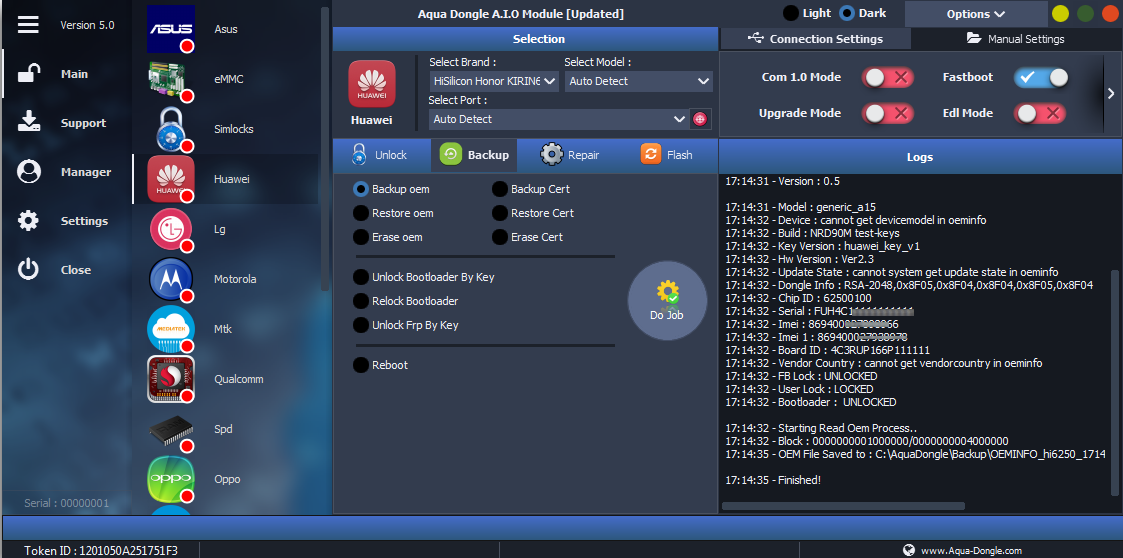Select the Restore oem option

361,213
